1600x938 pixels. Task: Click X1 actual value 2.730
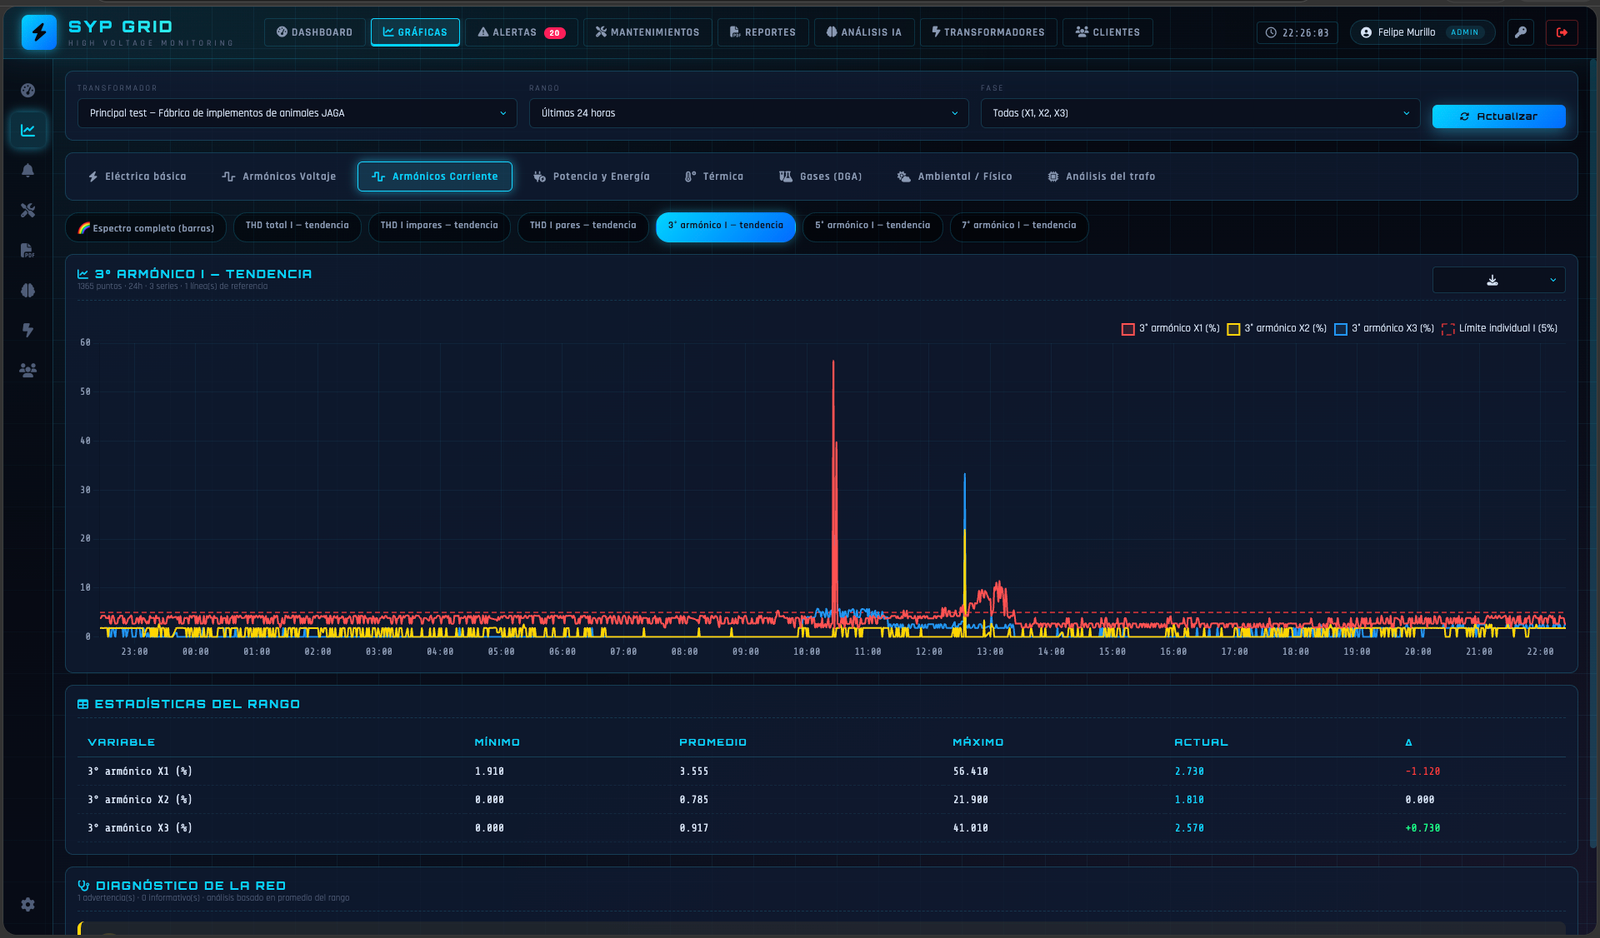pyautogui.click(x=1189, y=772)
